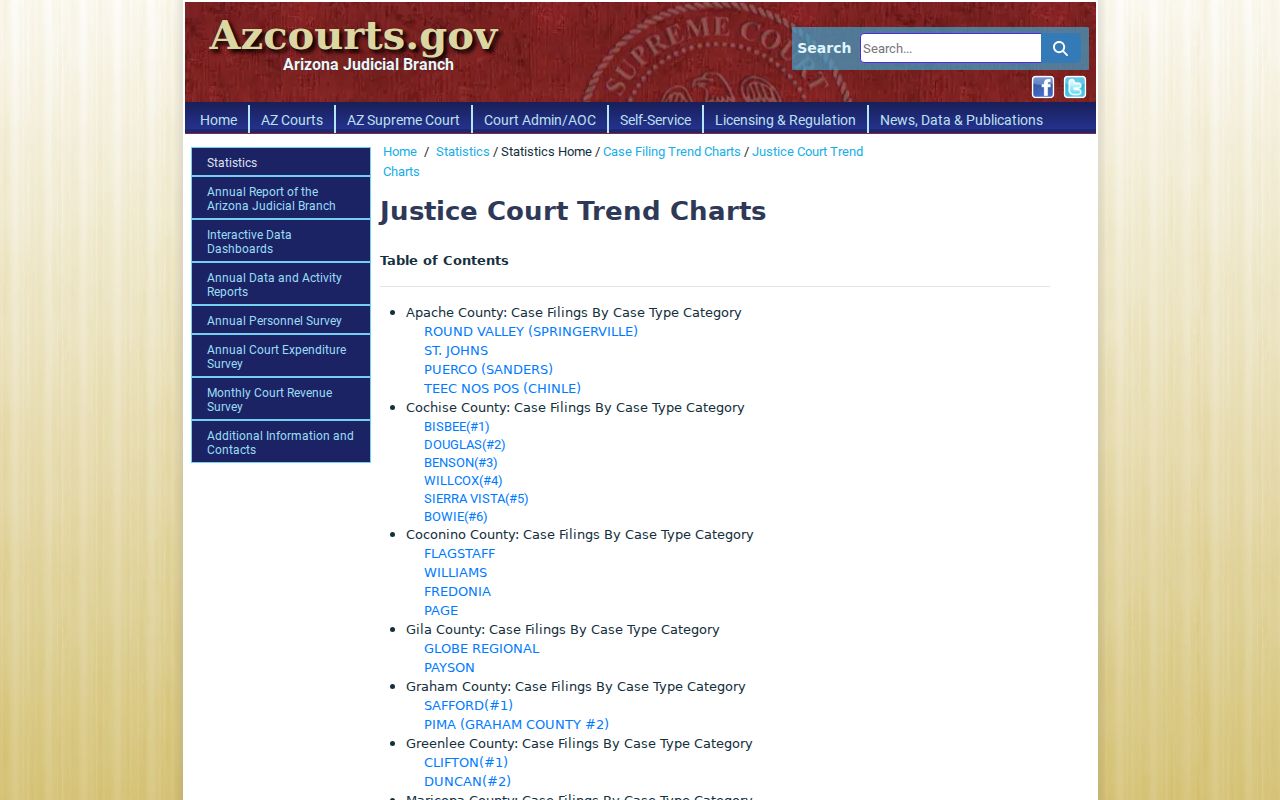The image size is (1280, 800).
Task: Open the Twitter page icon
Action: [x=1075, y=87]
